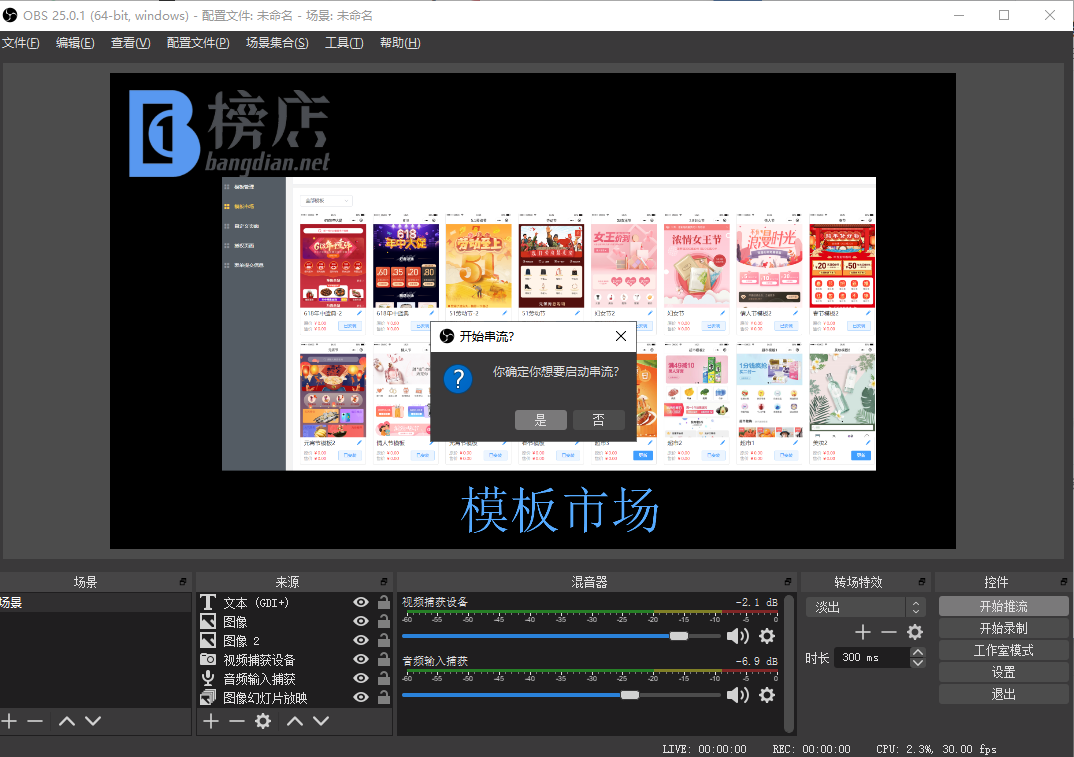This screenshot has width=1074, height=757.
Task: Confirm streaming by clicking 是
Action: point(541,420)
